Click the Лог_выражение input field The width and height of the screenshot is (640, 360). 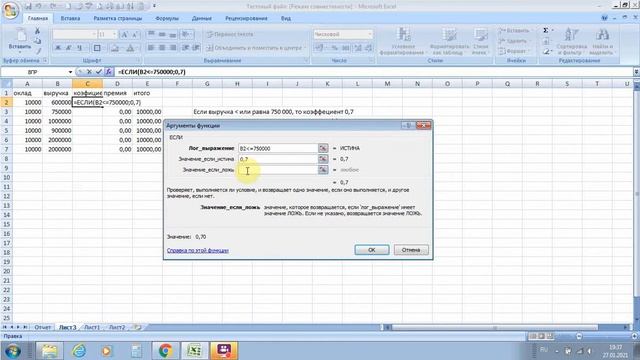(278, 148)
